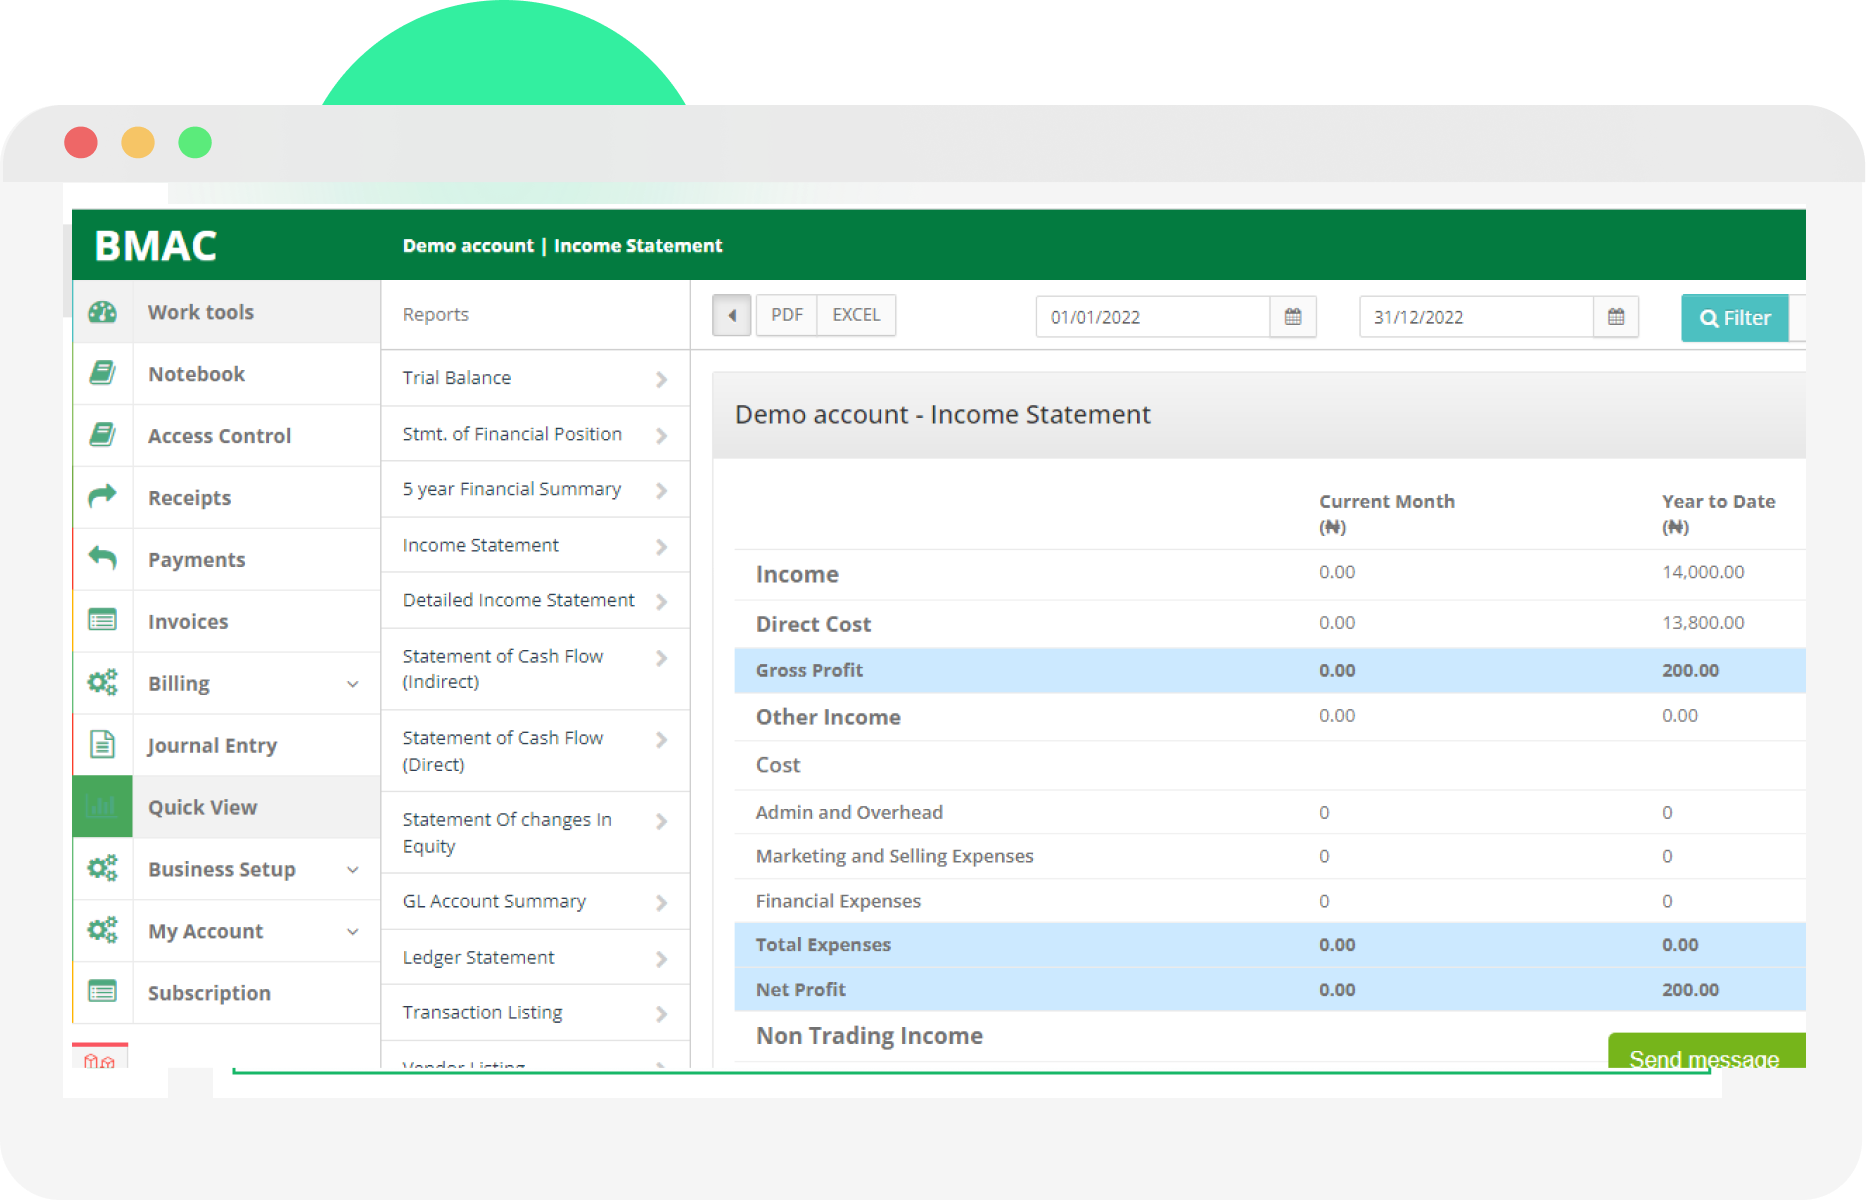This screenshot has height=1200, width=1866.
Task: Click the start date 01/01/2022 field
Action: (x=1152, y=317)
